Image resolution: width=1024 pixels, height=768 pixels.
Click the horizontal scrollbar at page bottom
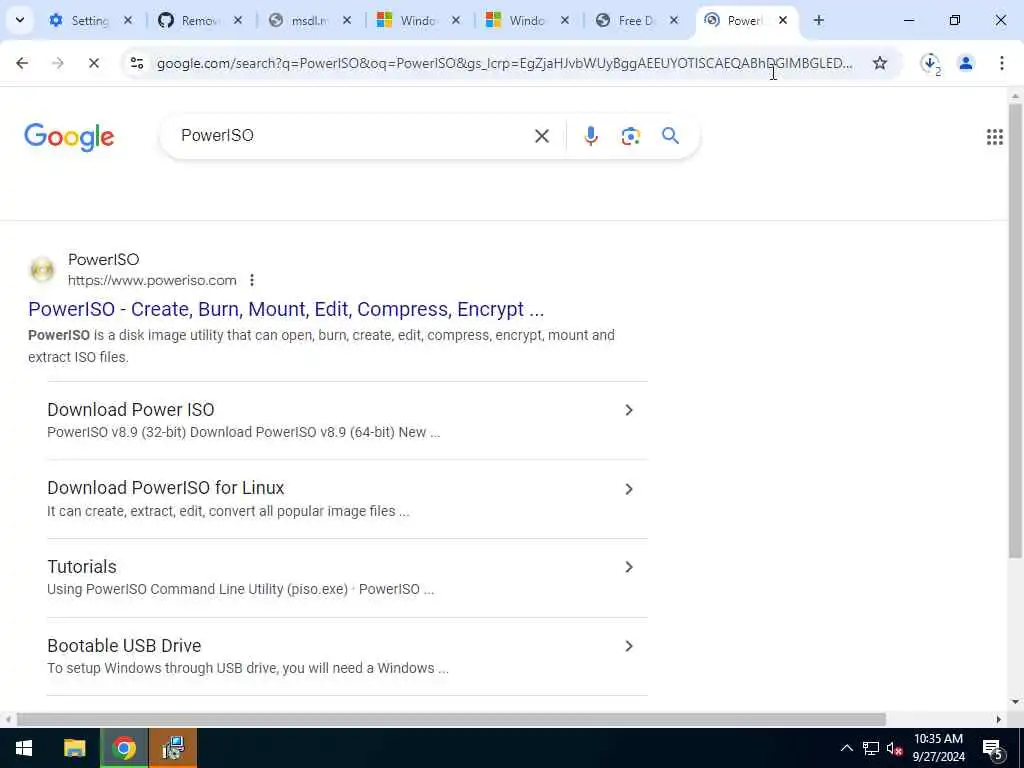(x=451, y=719)
